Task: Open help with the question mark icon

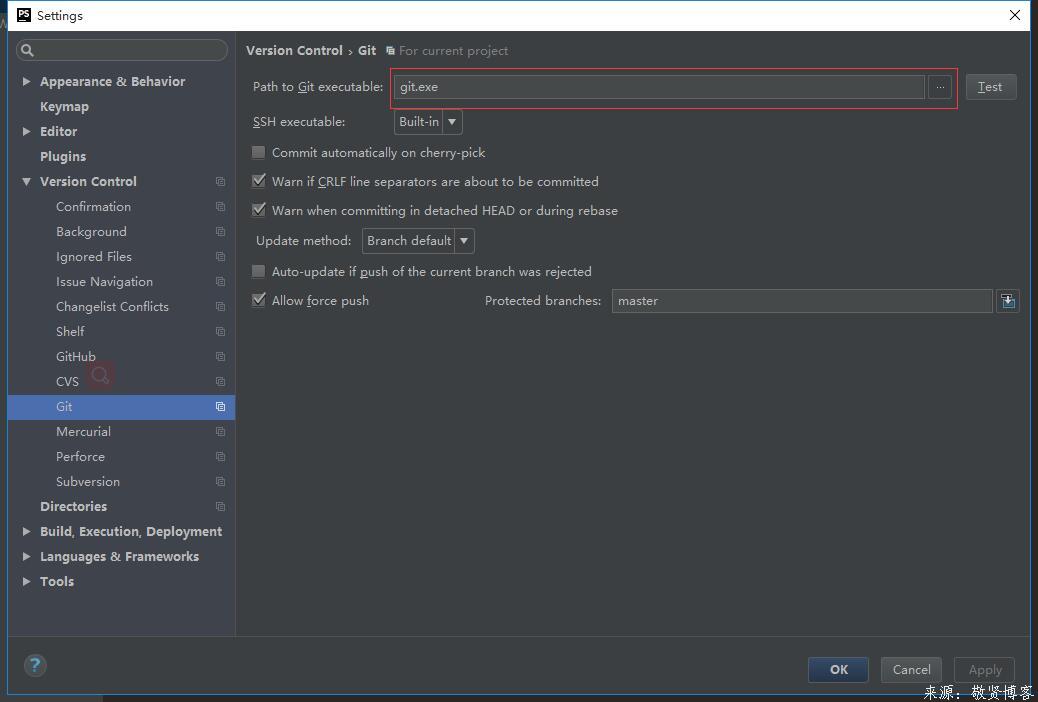Action: (x=35, y=665)
